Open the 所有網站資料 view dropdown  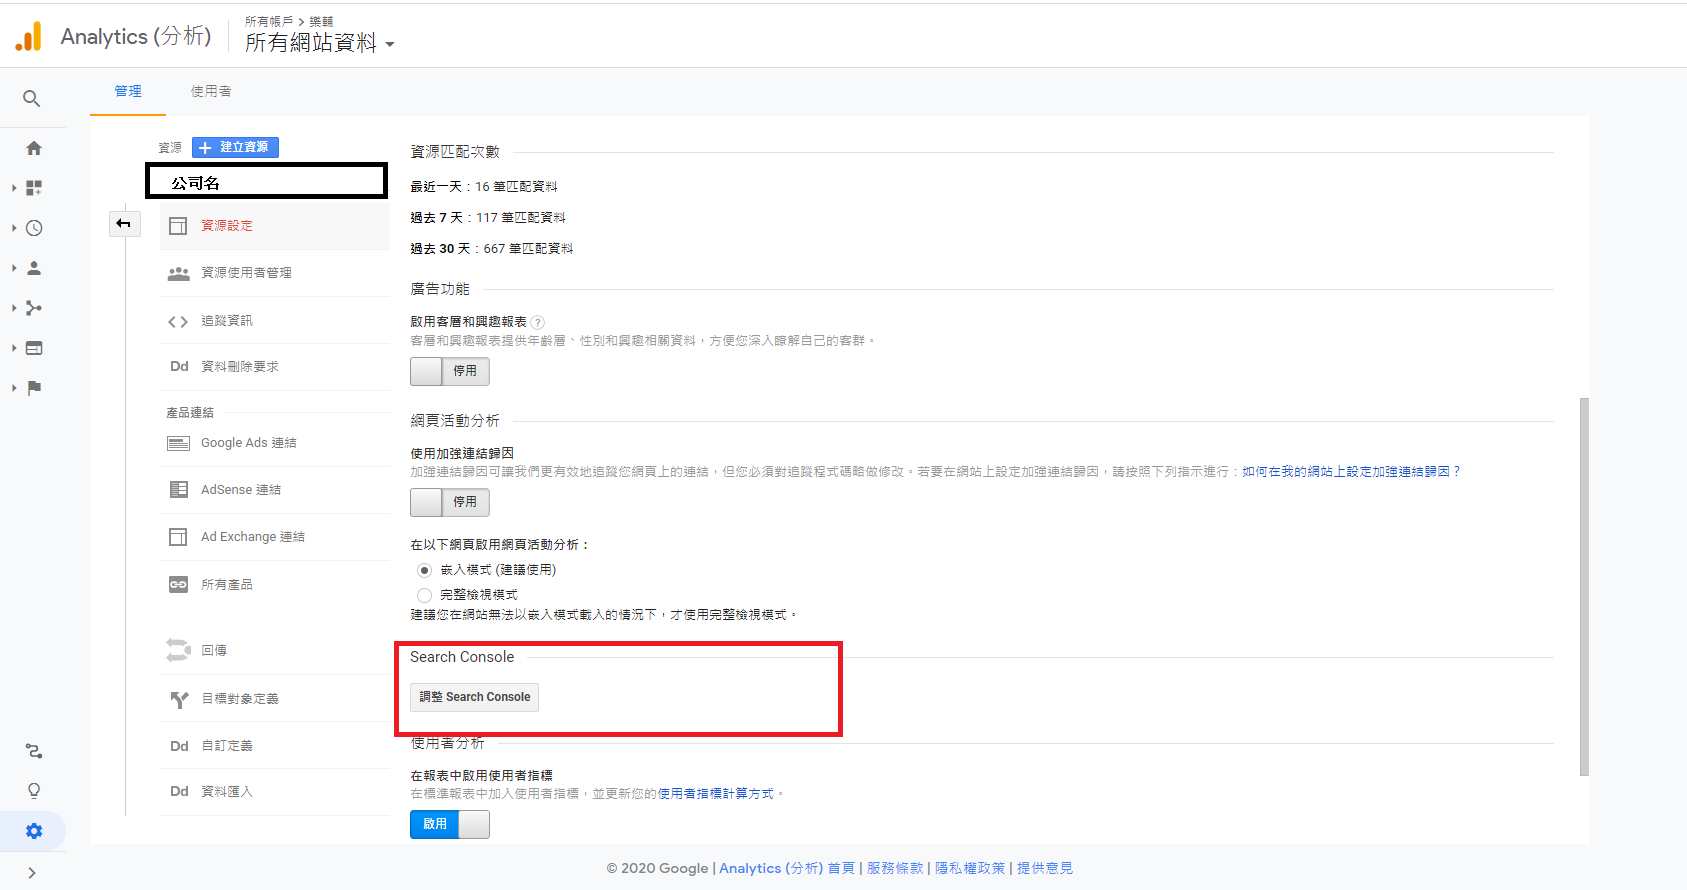click(x=320, y=43)
